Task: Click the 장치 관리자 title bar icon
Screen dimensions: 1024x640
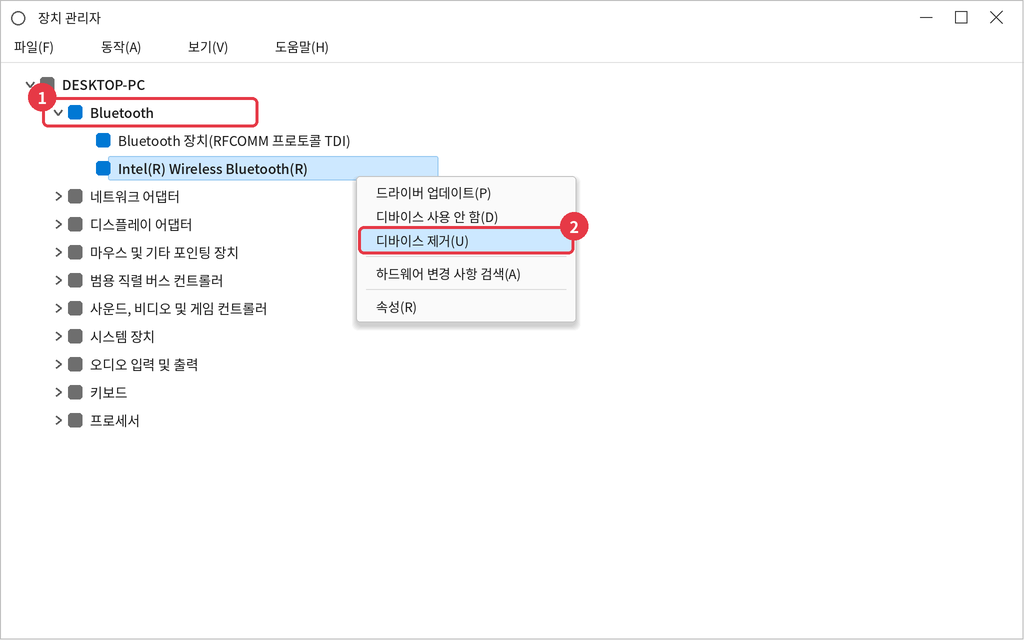Action: (x=18, y=18)
